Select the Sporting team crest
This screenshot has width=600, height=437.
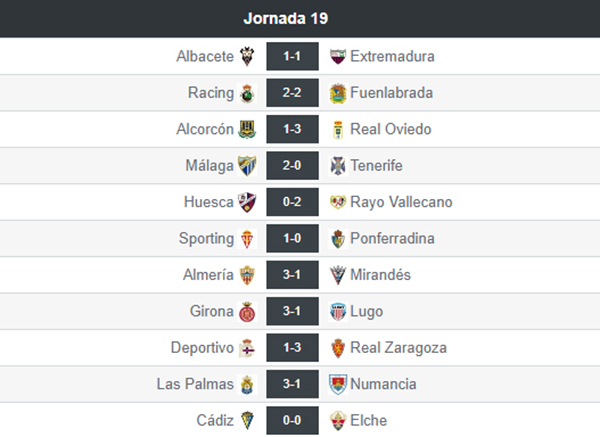tap(247, 239)
